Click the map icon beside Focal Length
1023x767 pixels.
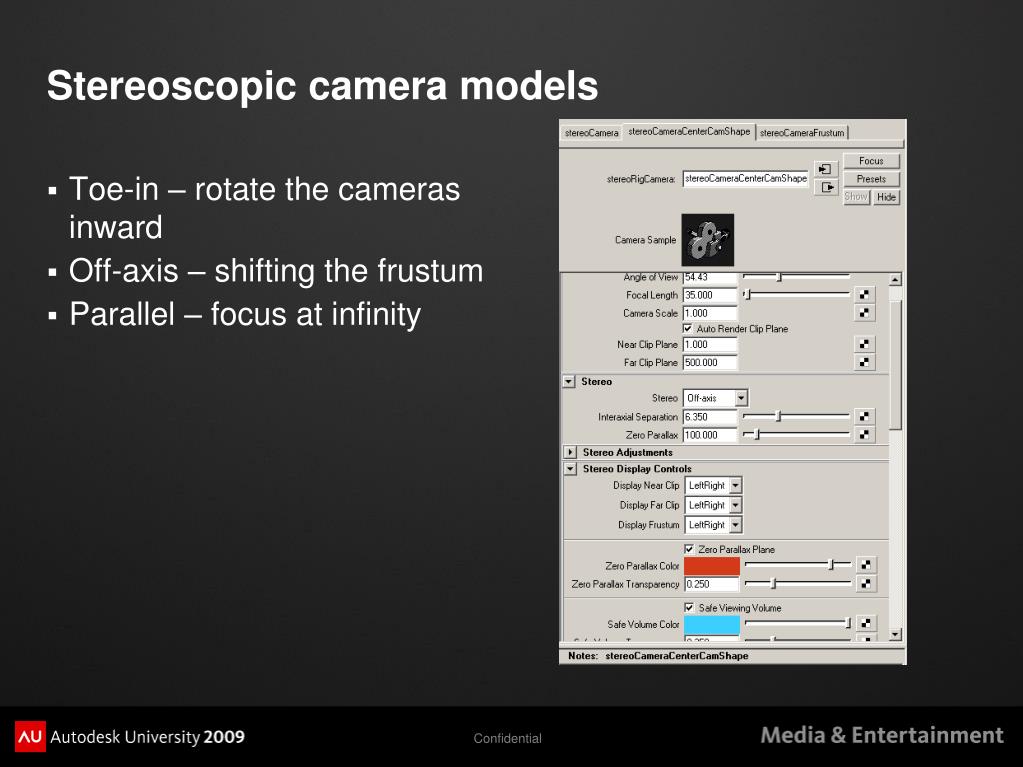[864, 295]
